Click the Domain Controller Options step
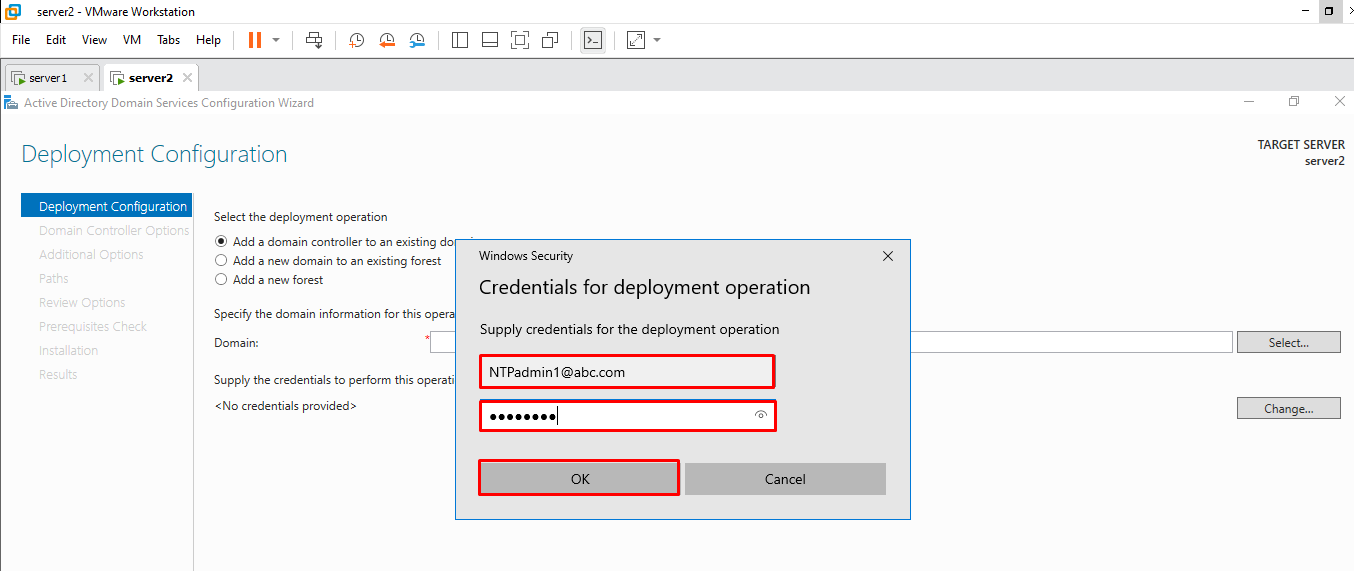Image resolution: width=1354 pixels, height=571 pixels. pyautogui.click(x=114, y=230)
